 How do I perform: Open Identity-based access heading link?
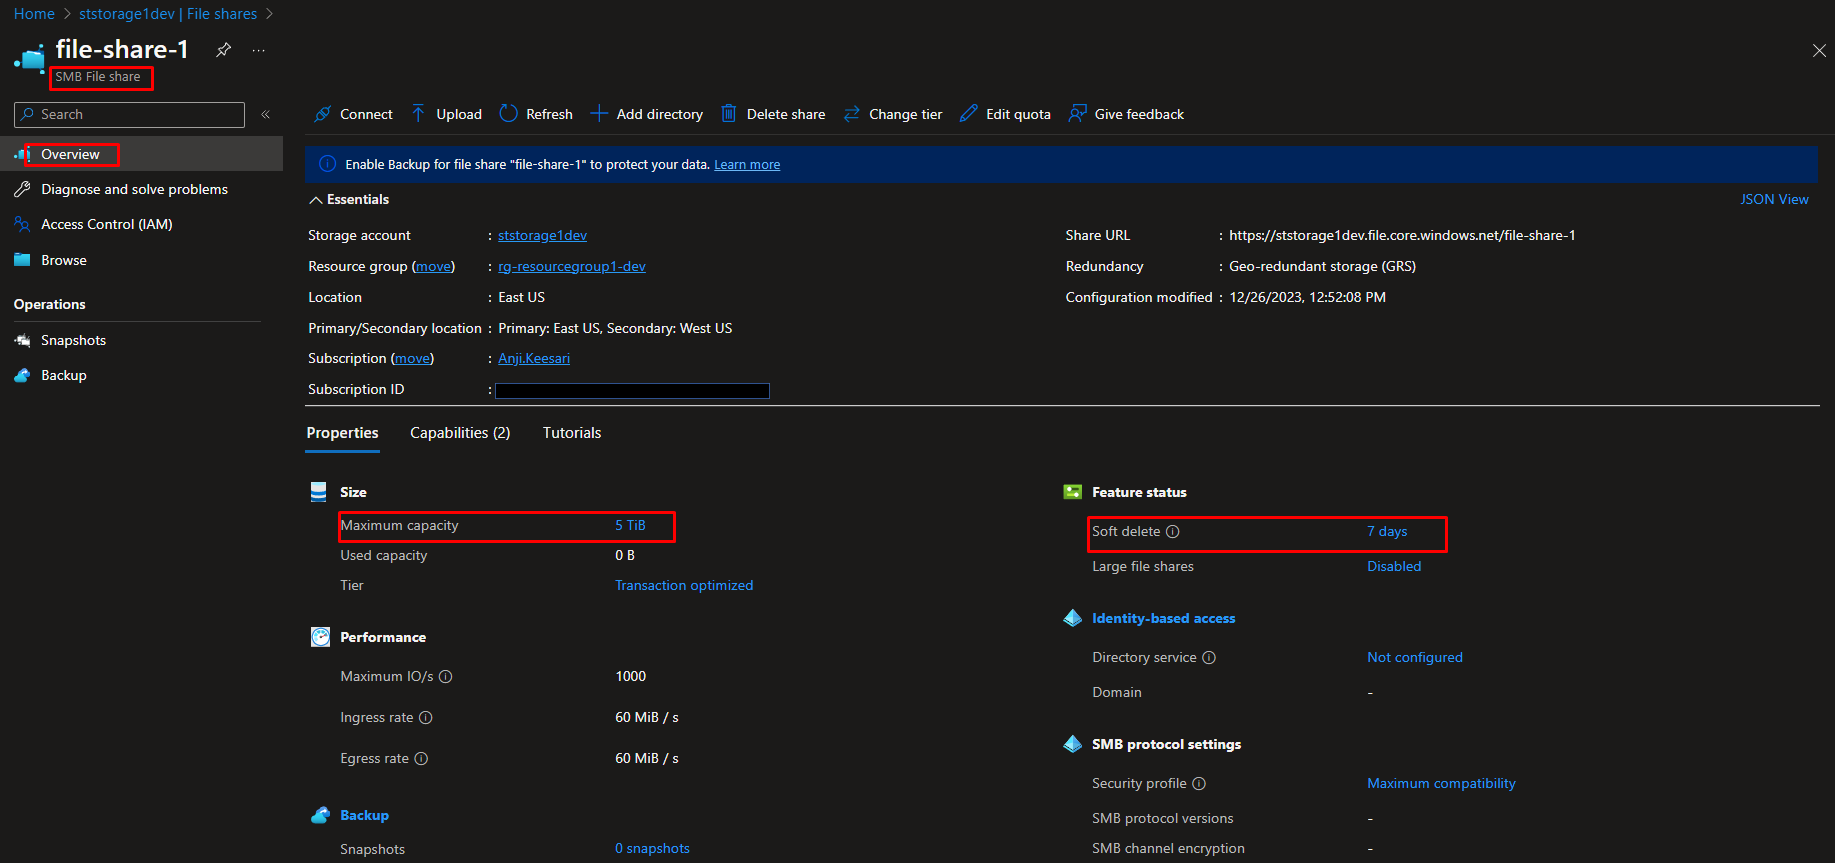pos(1163,618)
